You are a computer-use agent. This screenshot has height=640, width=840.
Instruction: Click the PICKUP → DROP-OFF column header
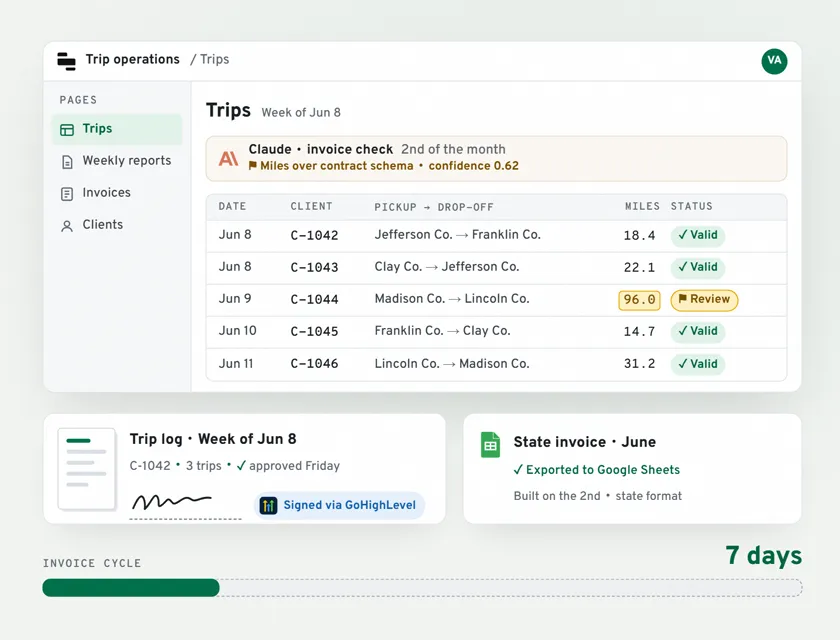click(434, 207)
